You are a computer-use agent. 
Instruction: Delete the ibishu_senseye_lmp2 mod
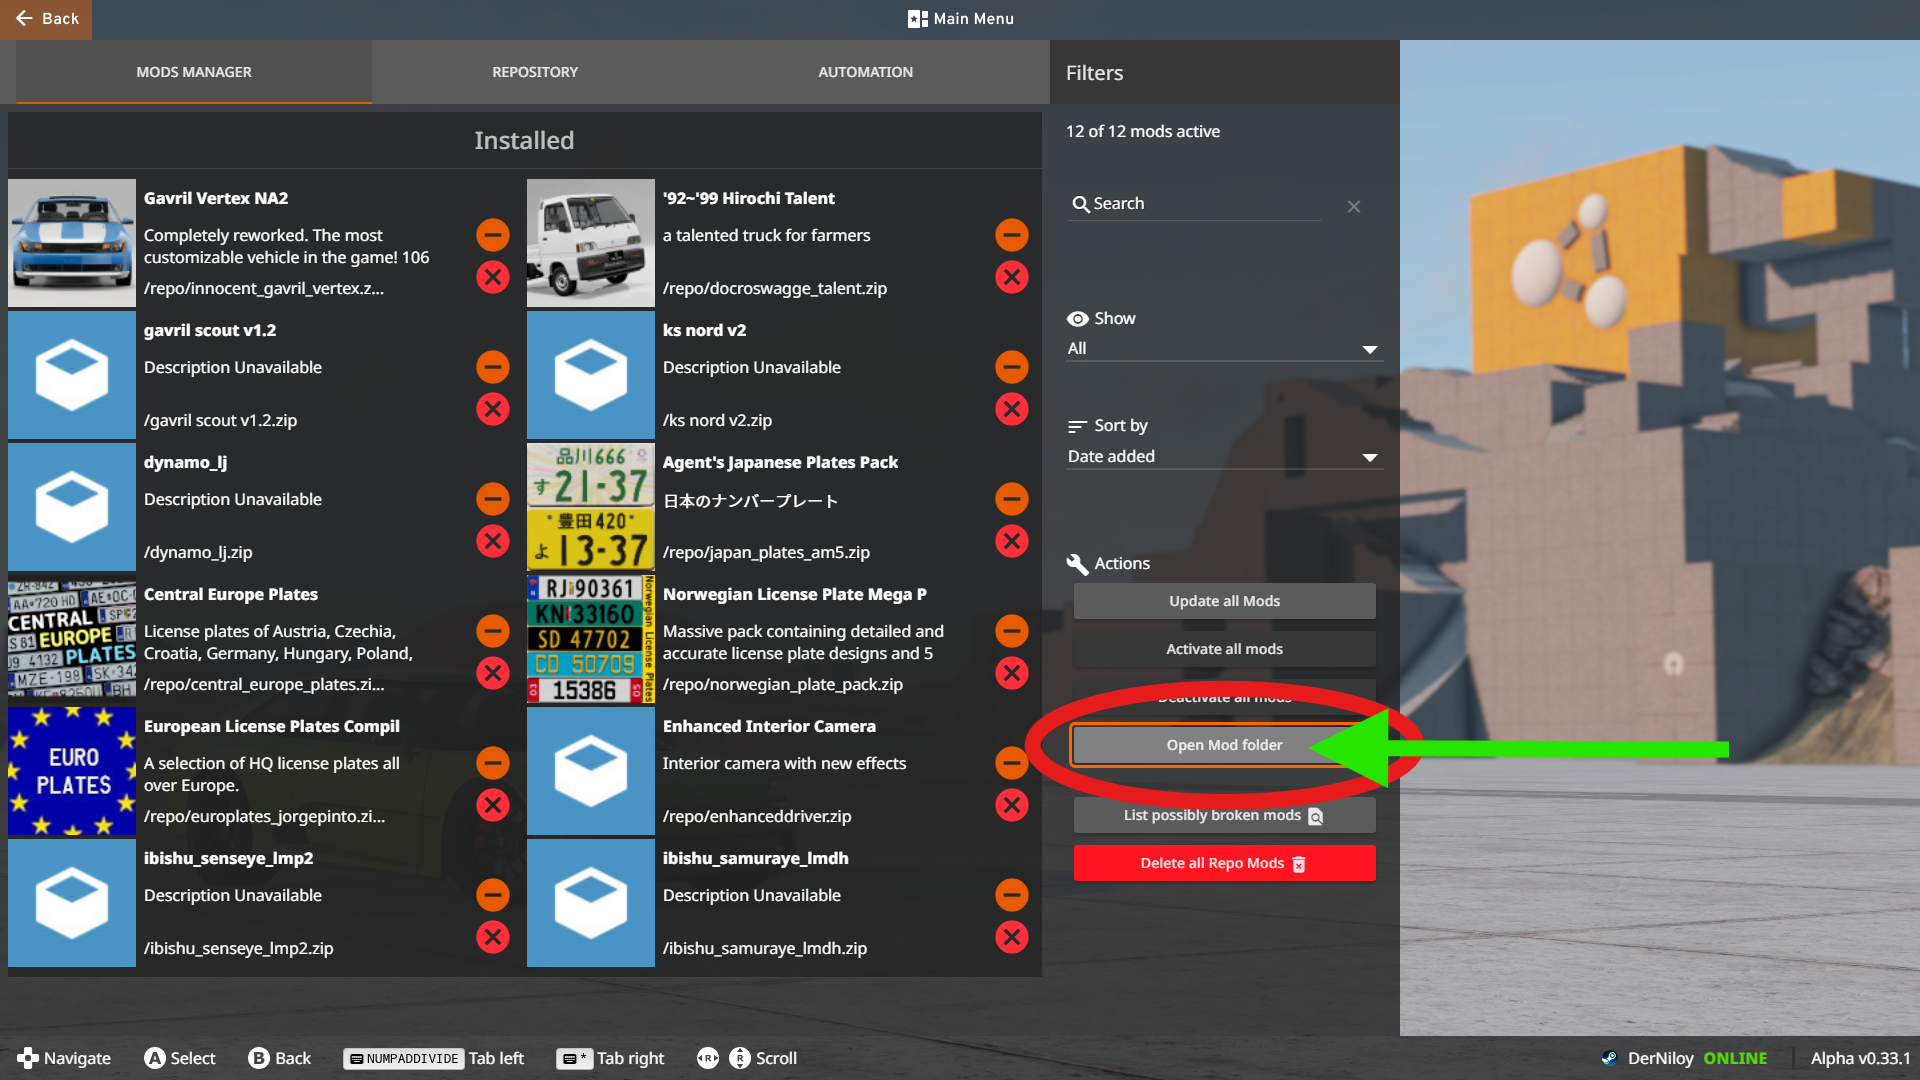492,937
